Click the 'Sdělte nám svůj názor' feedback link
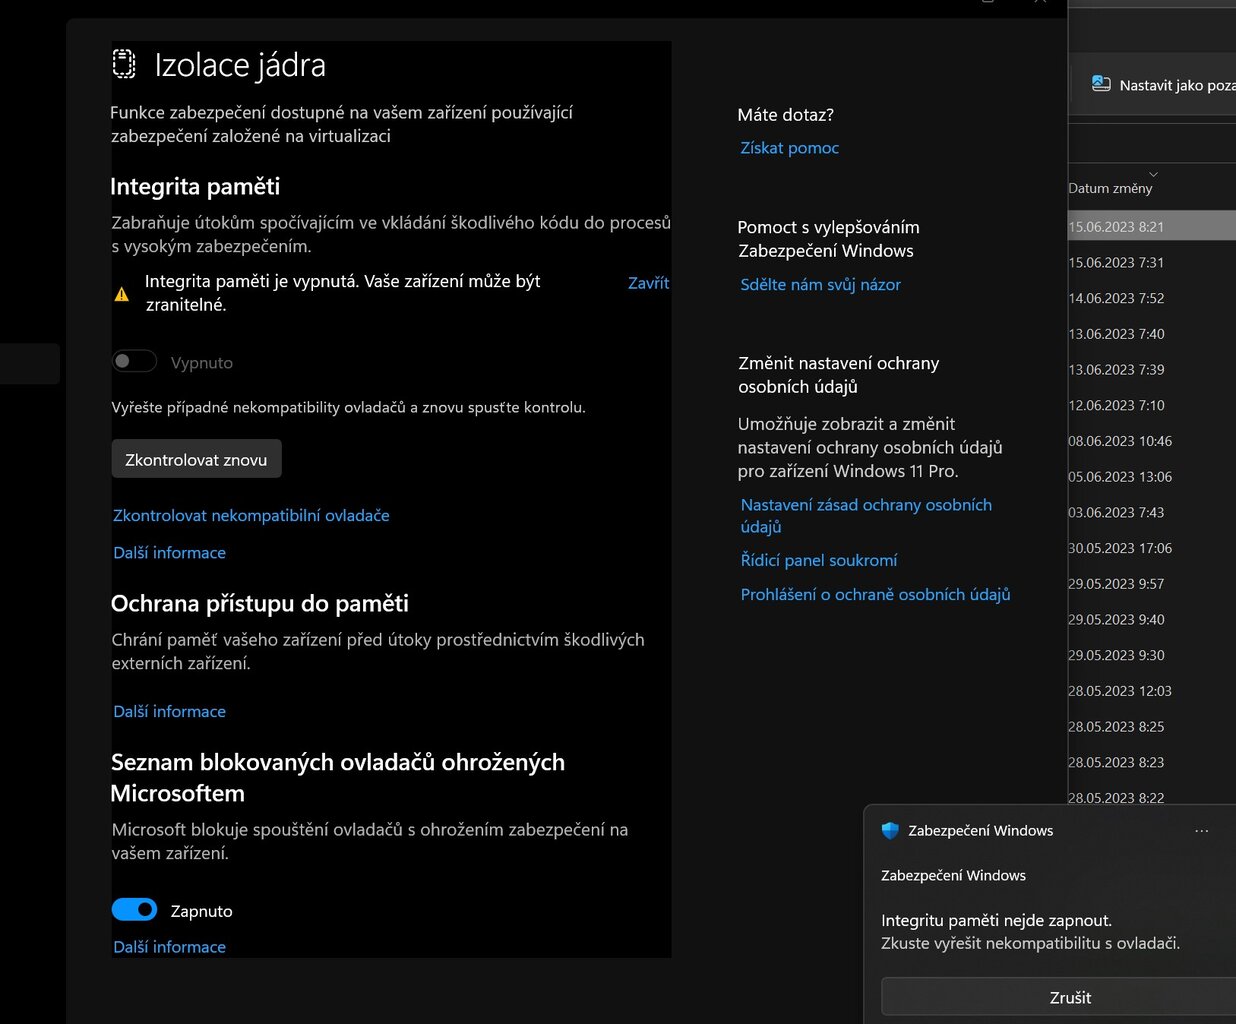1236x1024 pixels. pos(820,285)
